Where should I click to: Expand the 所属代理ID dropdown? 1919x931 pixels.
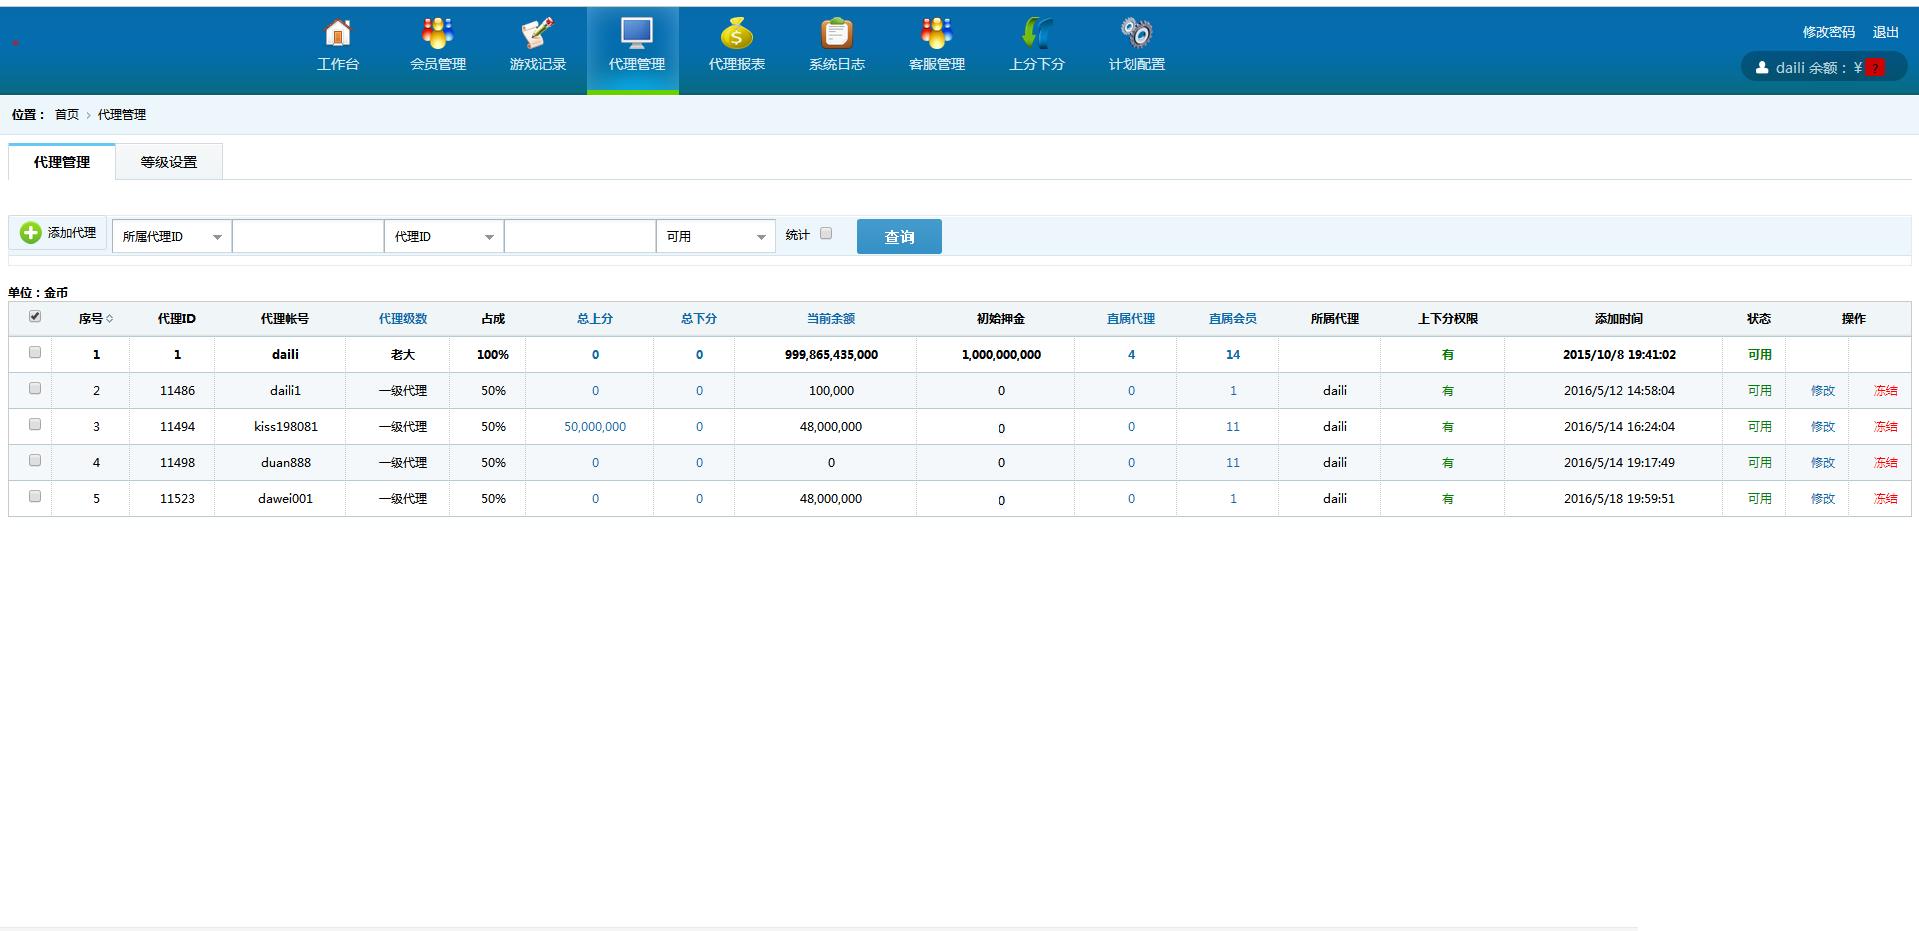(172, 237)
